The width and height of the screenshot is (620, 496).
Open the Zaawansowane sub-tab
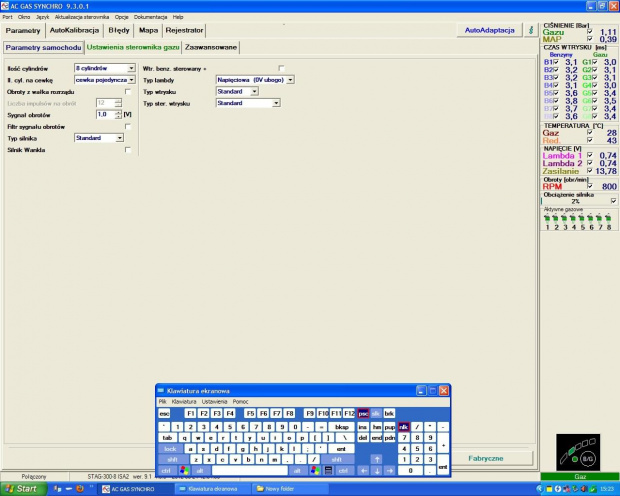coord(212,47)
